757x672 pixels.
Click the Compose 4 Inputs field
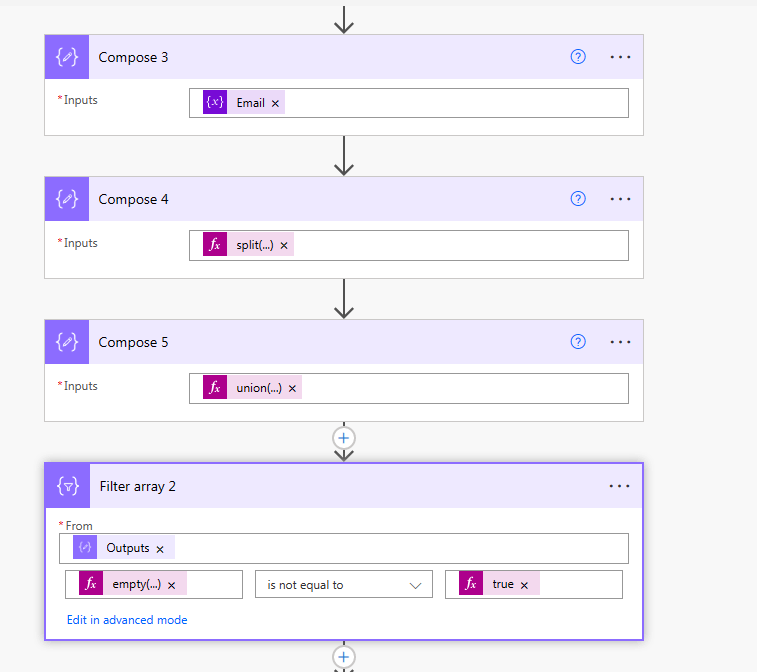(408, 245)
